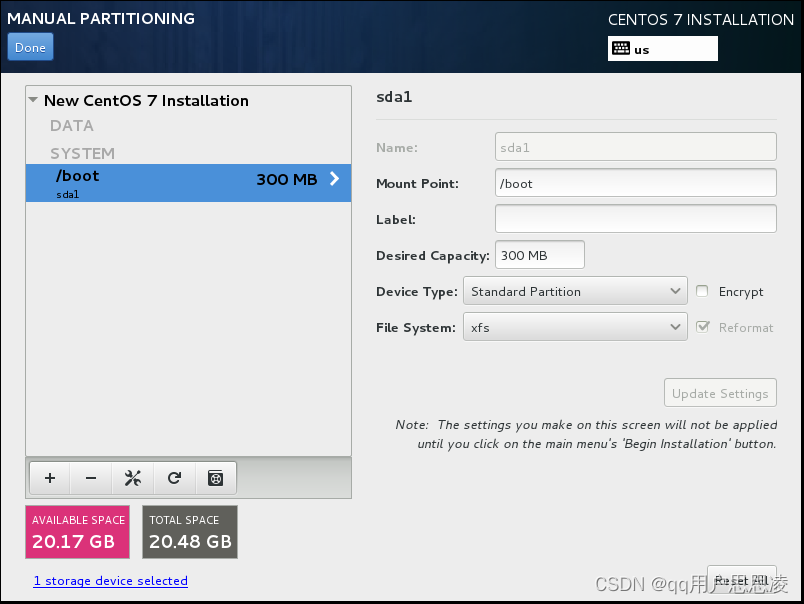Viewport: 804px width, 604px height.
Task: Click the Label input field
Action: point(636,218)
